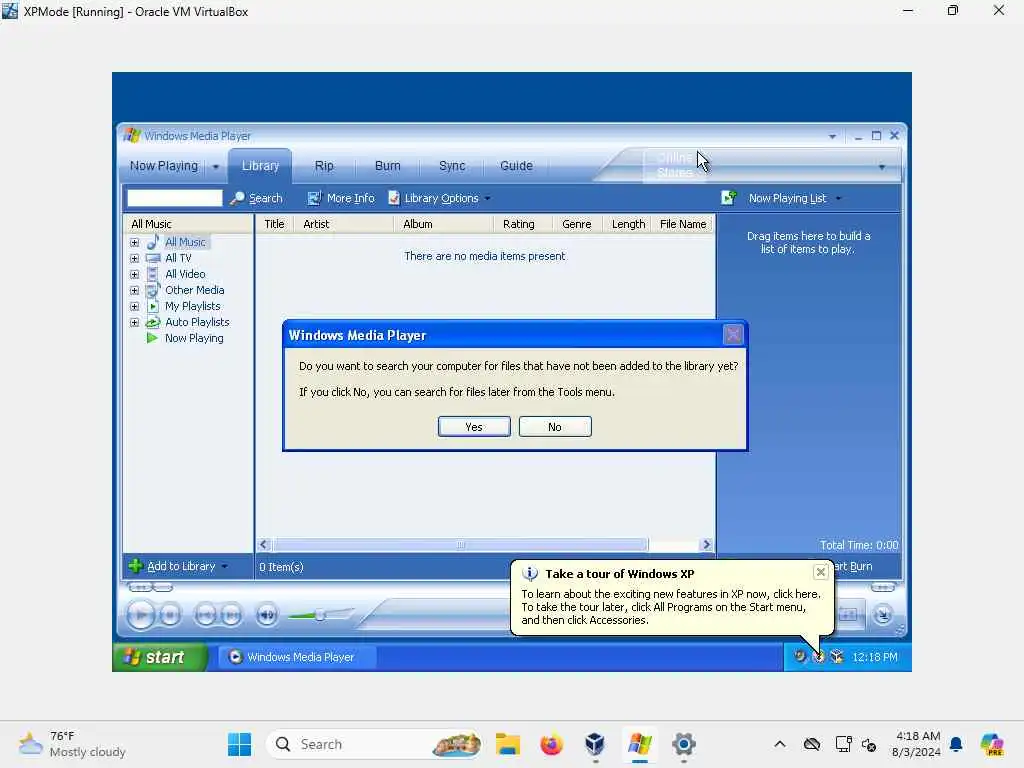1024x768 pixels.
Task: Click the volume slider handle
Action: [x=320, y=615]
